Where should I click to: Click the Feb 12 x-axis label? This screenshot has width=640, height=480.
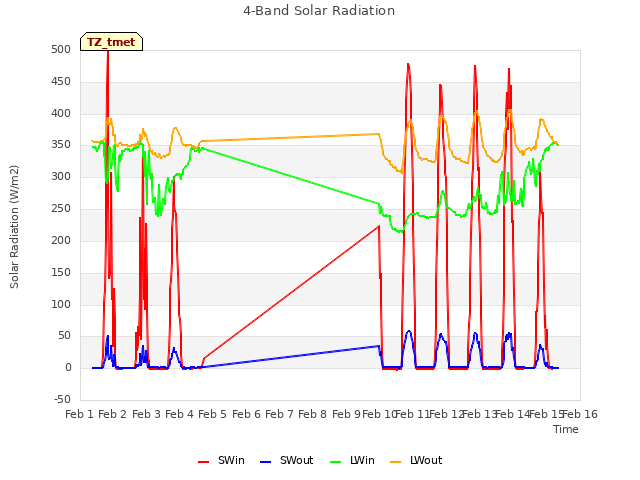pos(446,415)
